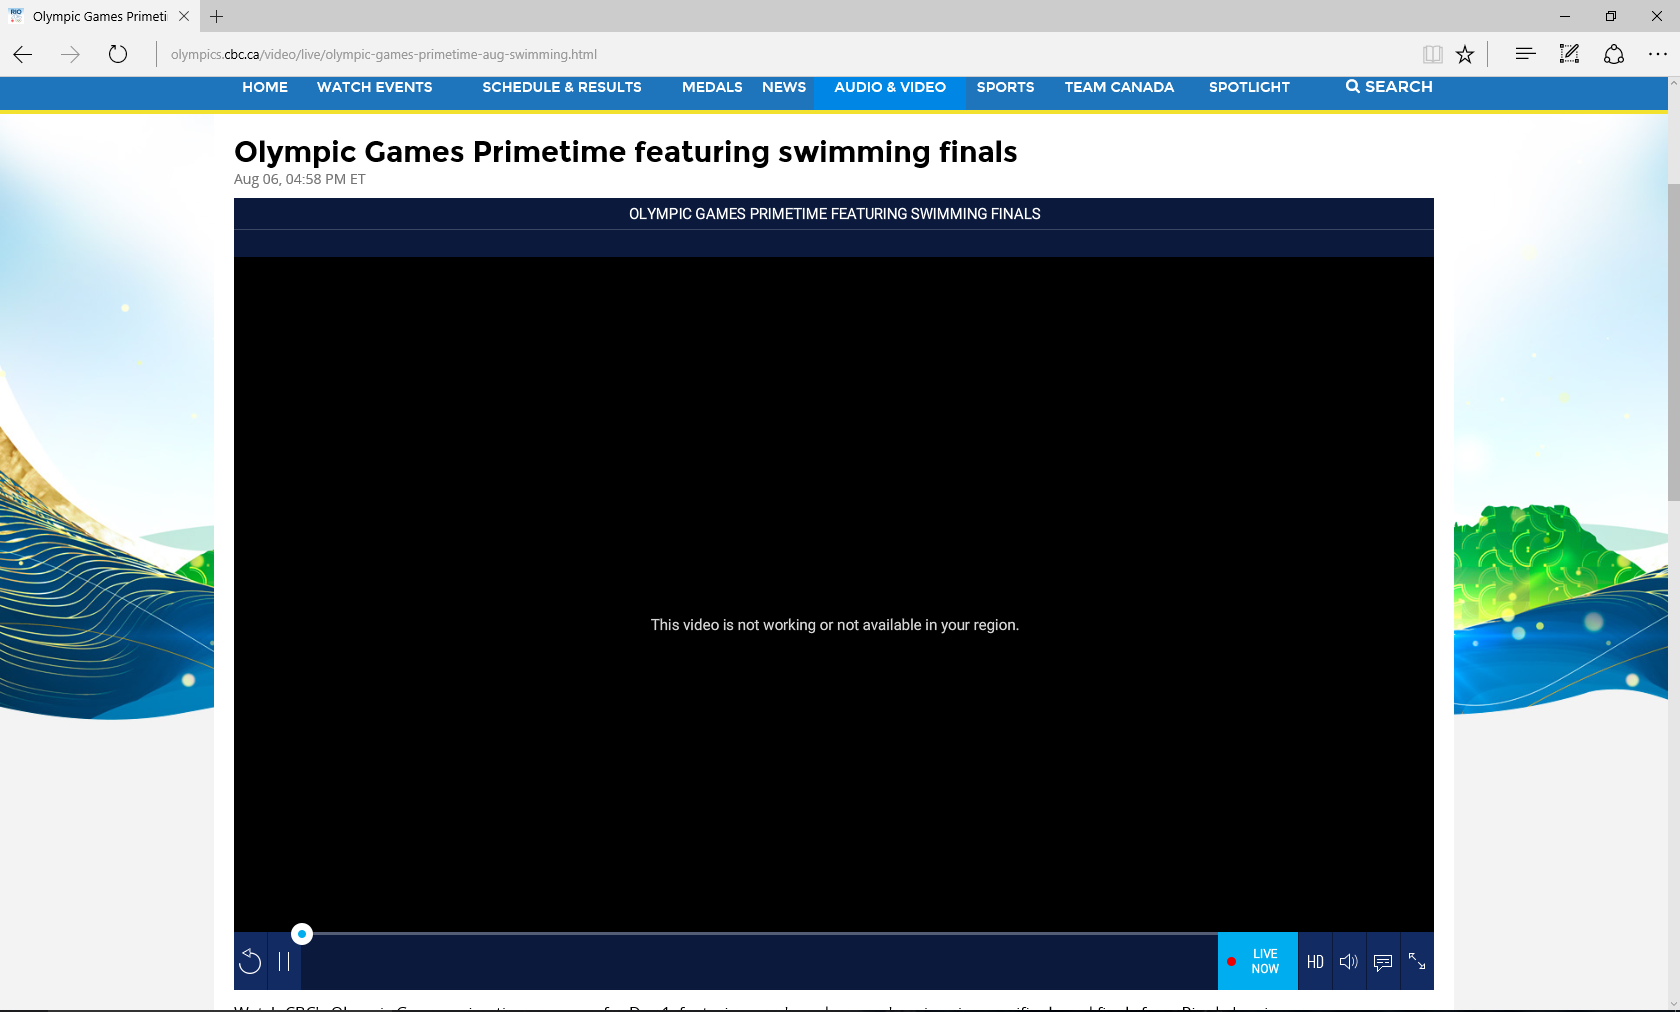Click the 'video is not working' message
This screenshot has width=1680, height=1012.
[x=834, y=625]
